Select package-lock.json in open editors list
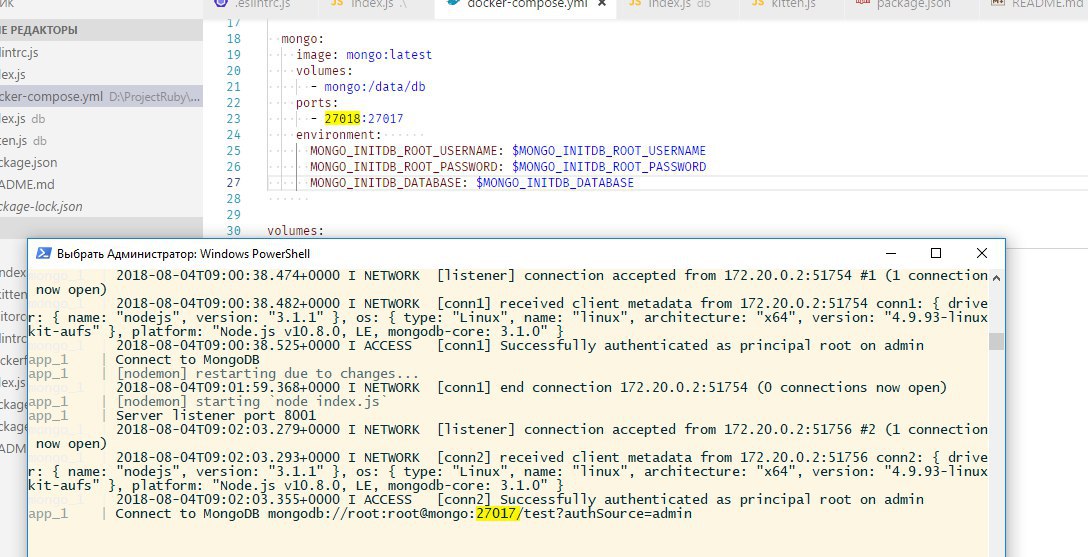 click(101, 206)
